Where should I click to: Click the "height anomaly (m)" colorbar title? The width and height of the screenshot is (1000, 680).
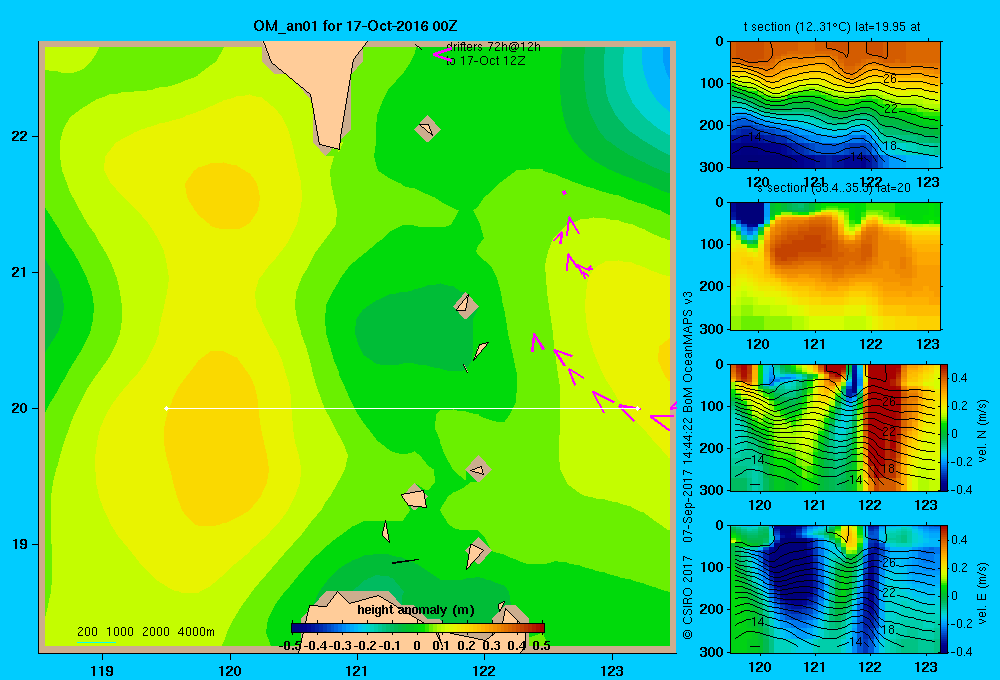click(x=416, y=610)
